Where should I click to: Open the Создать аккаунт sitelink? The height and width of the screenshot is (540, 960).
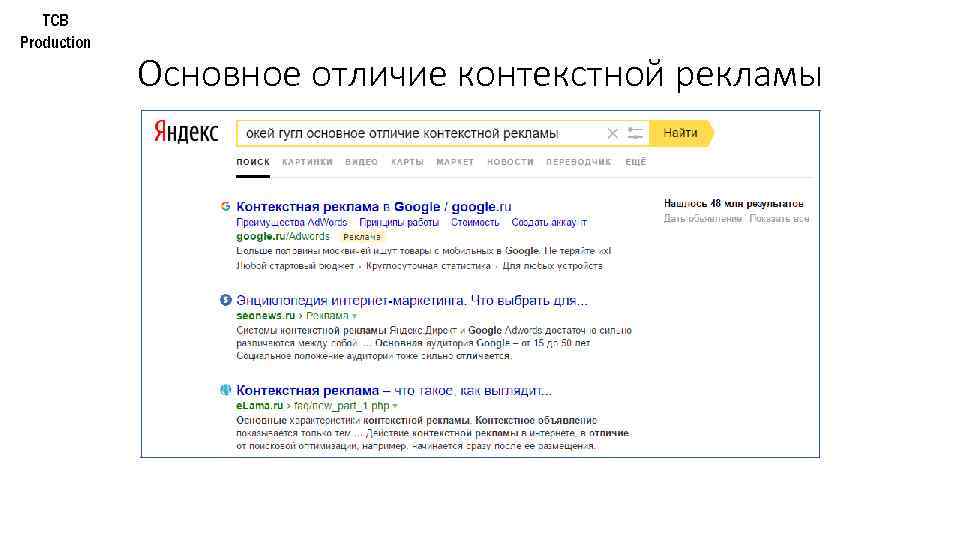549,222
